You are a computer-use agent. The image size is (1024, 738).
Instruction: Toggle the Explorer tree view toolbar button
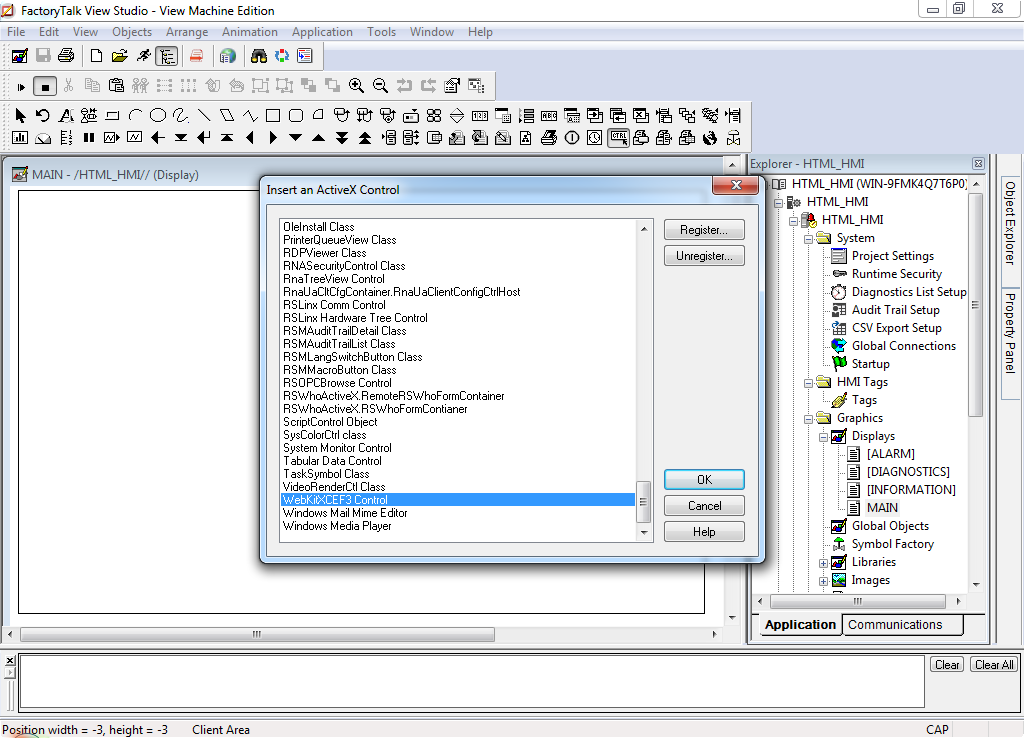[x=167, y=56]
